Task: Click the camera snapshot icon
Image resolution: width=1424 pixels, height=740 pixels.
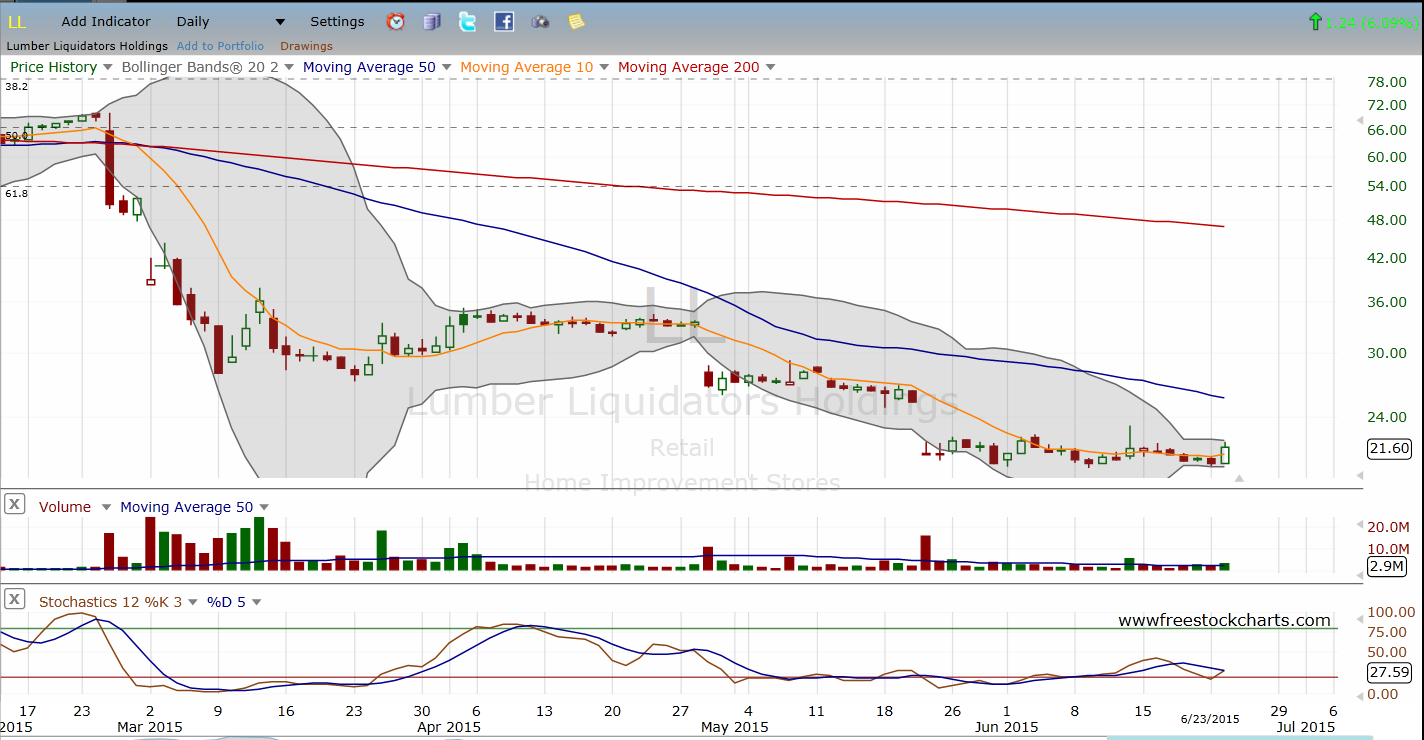Action: click(540, 21)
